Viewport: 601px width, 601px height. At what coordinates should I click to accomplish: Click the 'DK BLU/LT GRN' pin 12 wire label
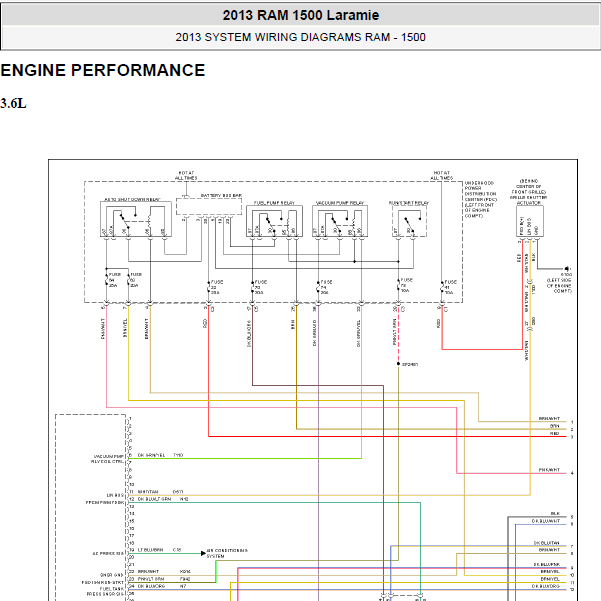(154, 499)
